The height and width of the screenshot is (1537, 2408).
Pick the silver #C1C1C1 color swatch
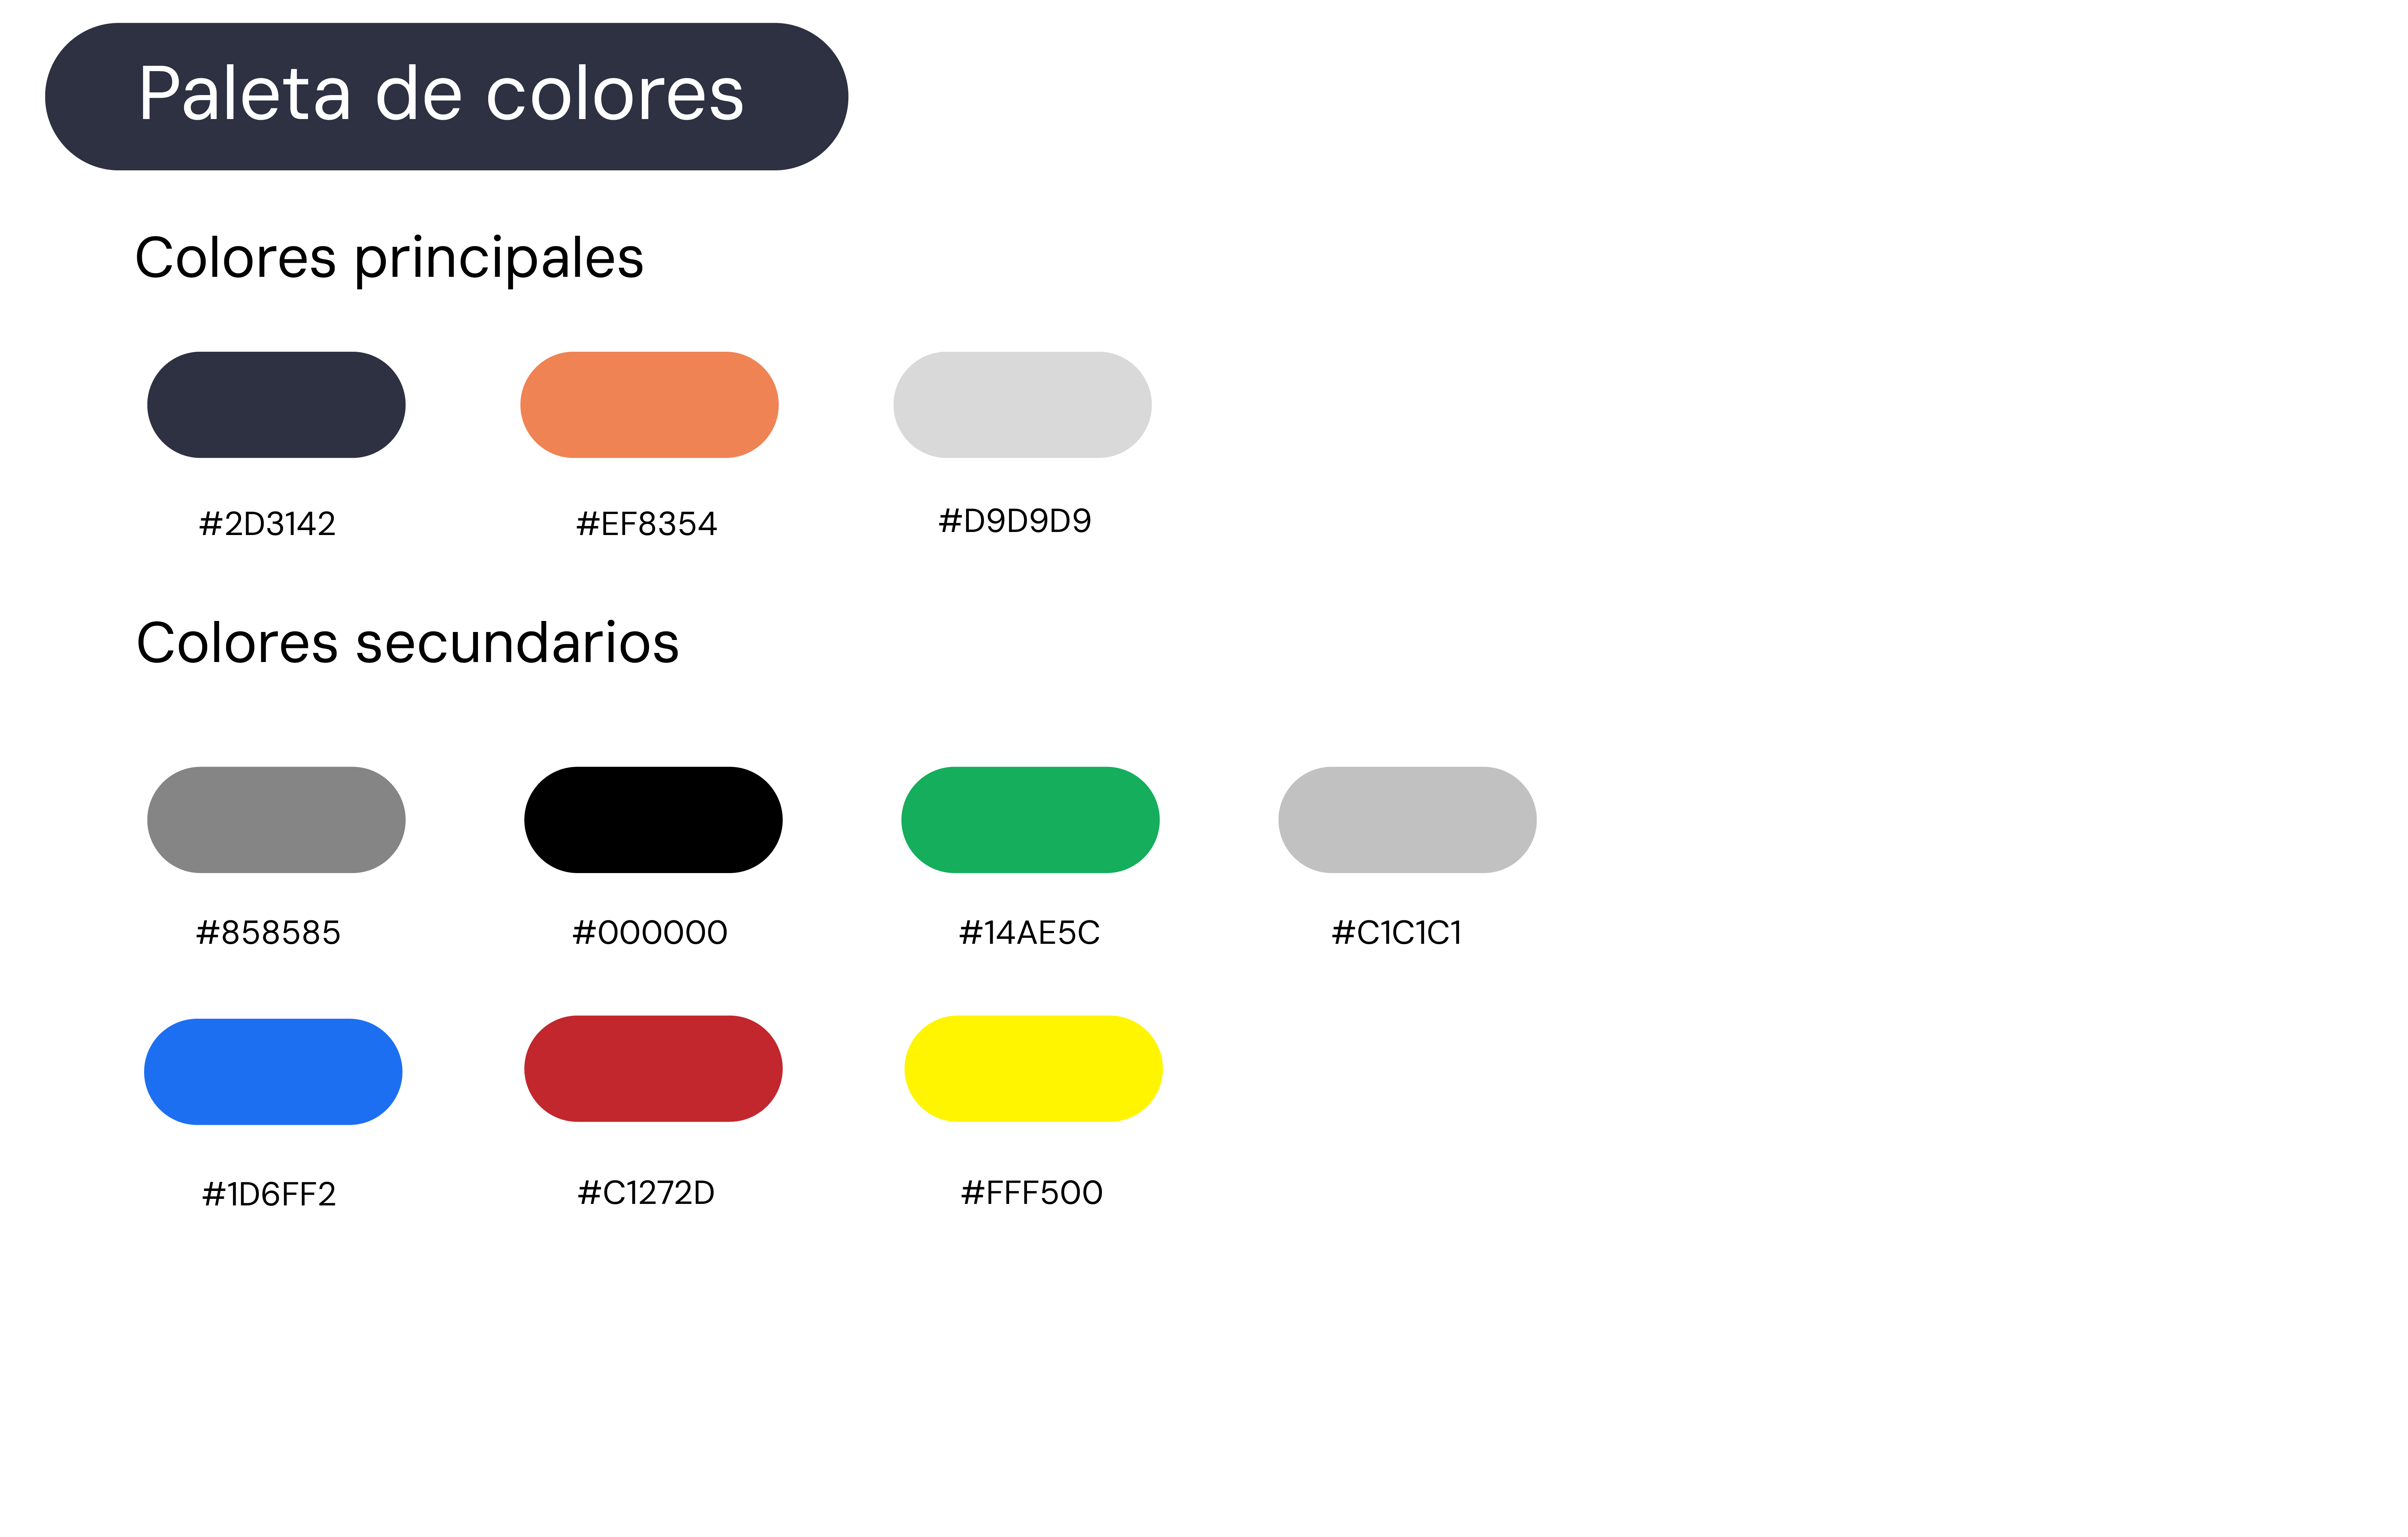1407,820
